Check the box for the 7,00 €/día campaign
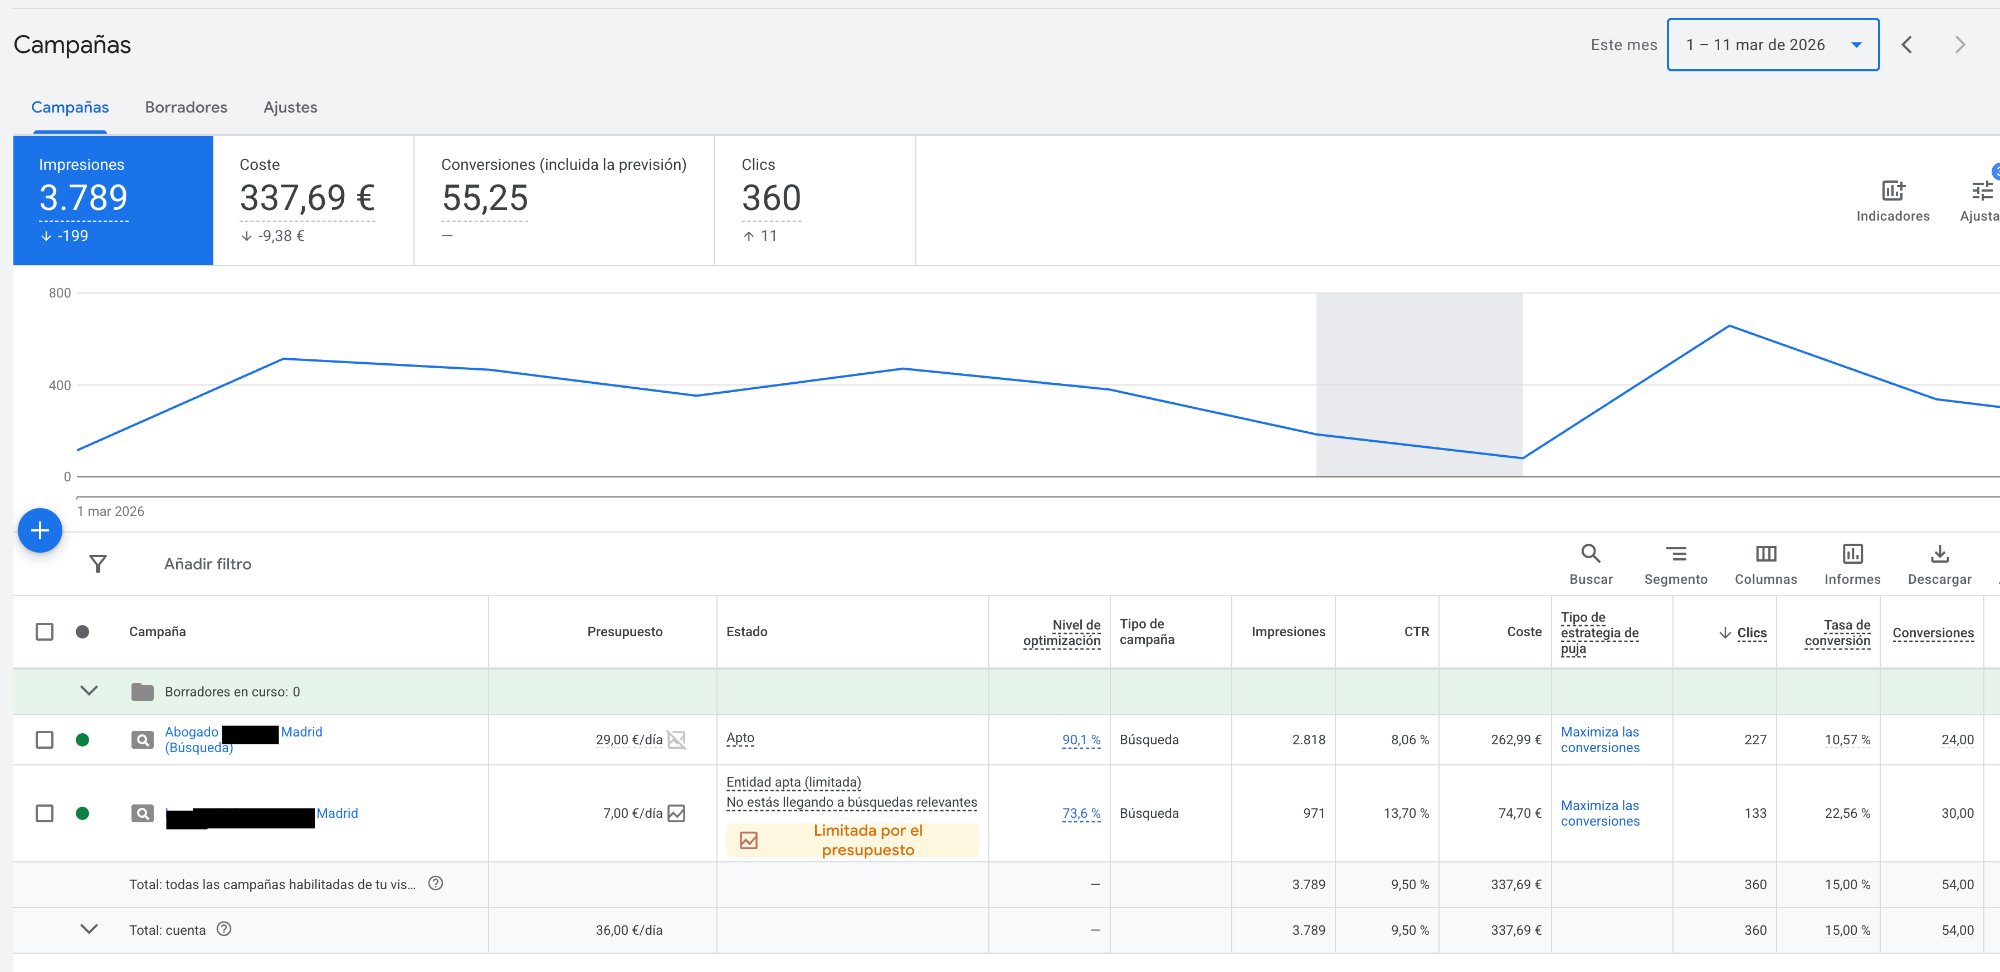The image size is (2000, 972). pyautogui.click(x=45, y=813)
